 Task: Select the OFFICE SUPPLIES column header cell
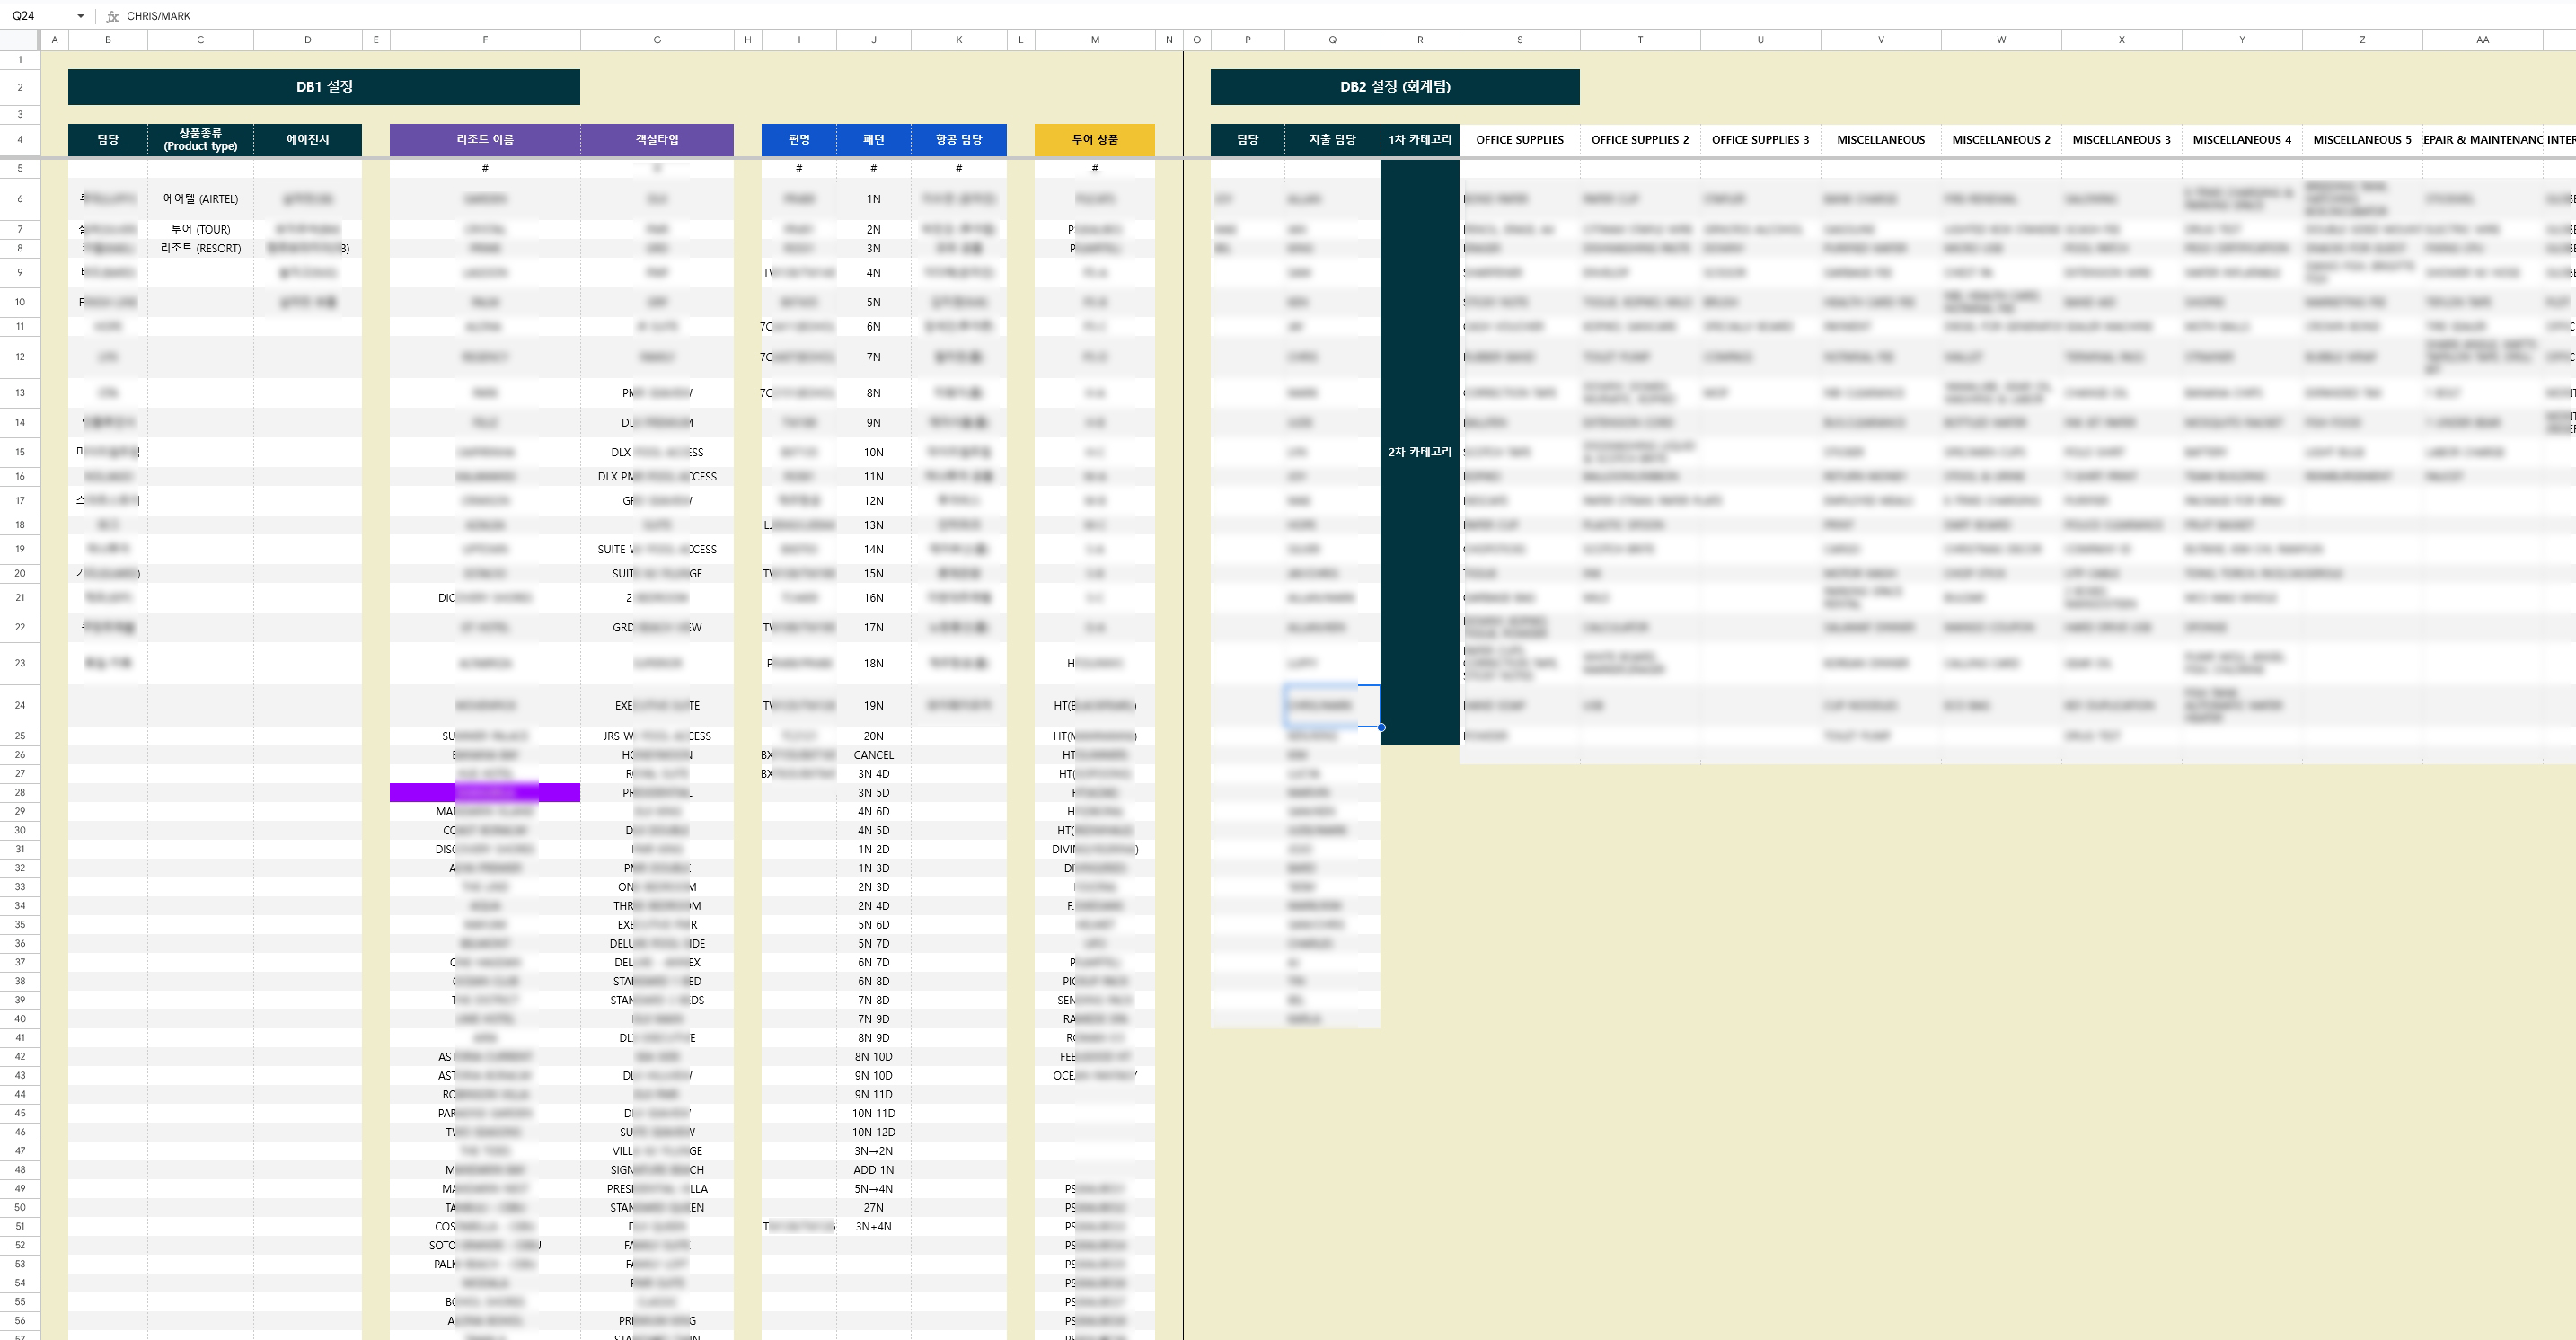(x=1519, y=140)
